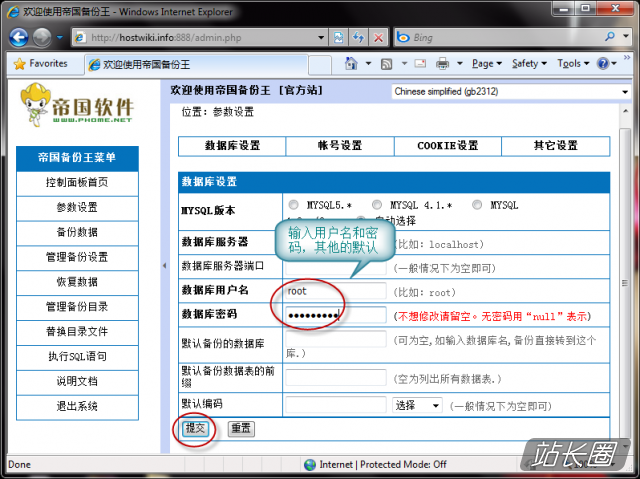Open 执行SQL语句 in sidebar menu
Image resolution: width=640 pixels, height=479 pixels.
pos(77,357)
